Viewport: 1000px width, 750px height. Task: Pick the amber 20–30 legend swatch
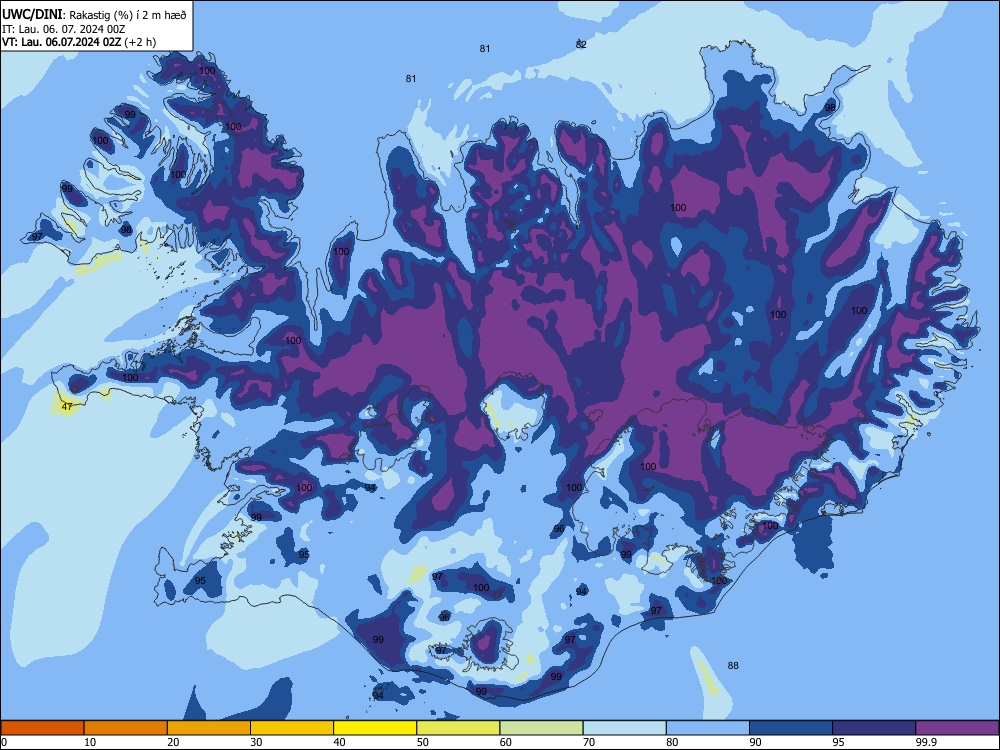(209, 728)
